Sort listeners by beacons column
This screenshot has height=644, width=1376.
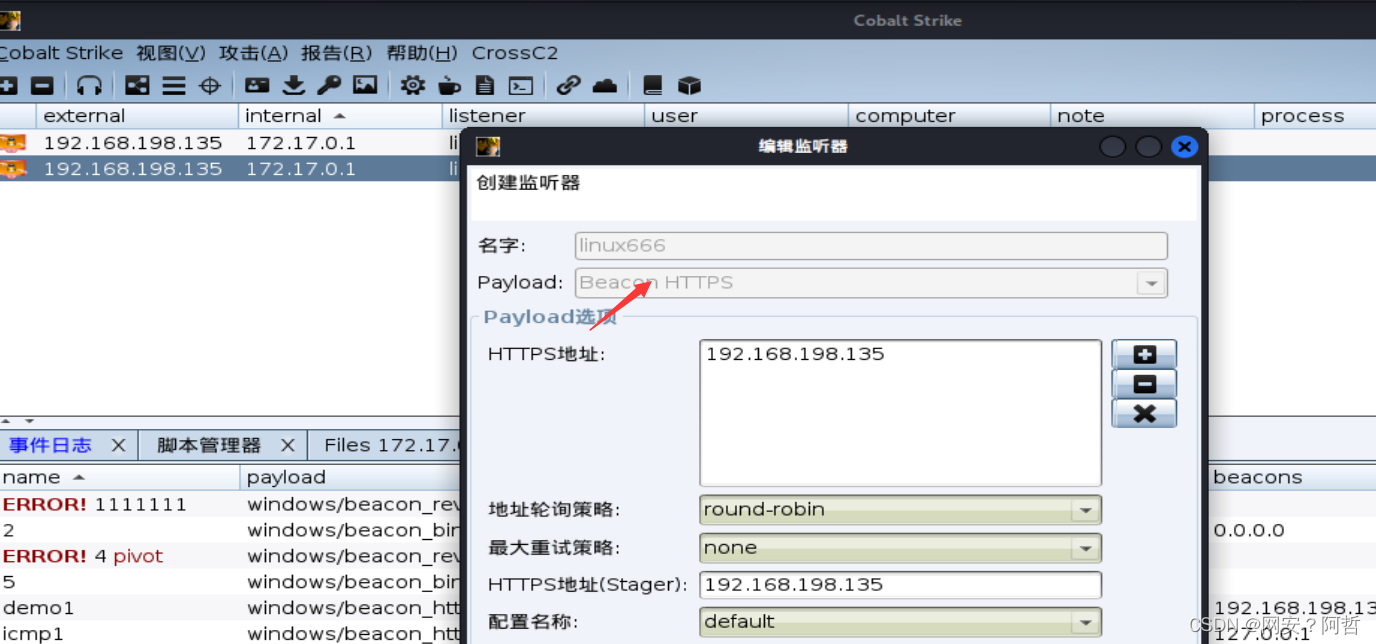click(x=1290, y=477)
